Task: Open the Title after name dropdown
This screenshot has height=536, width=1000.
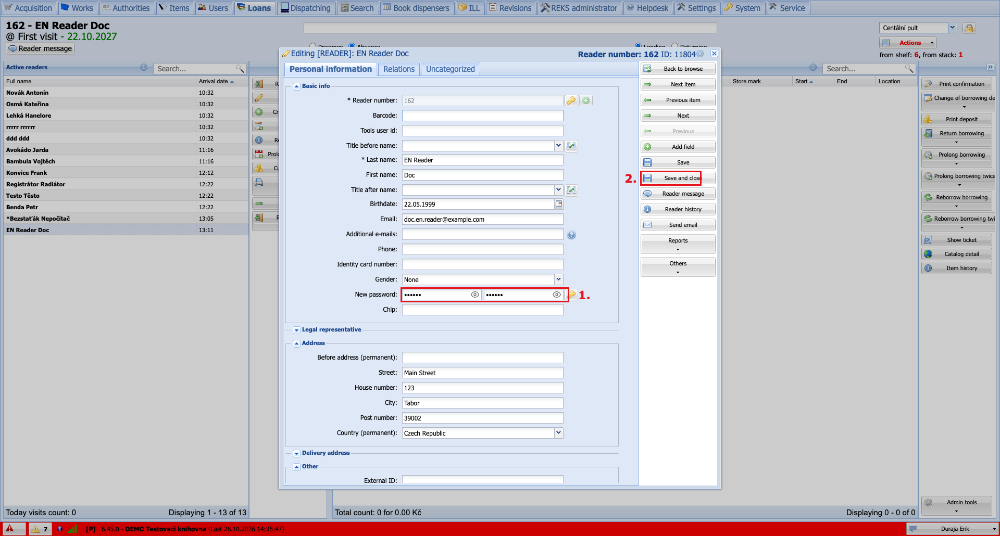Action: 559,190
